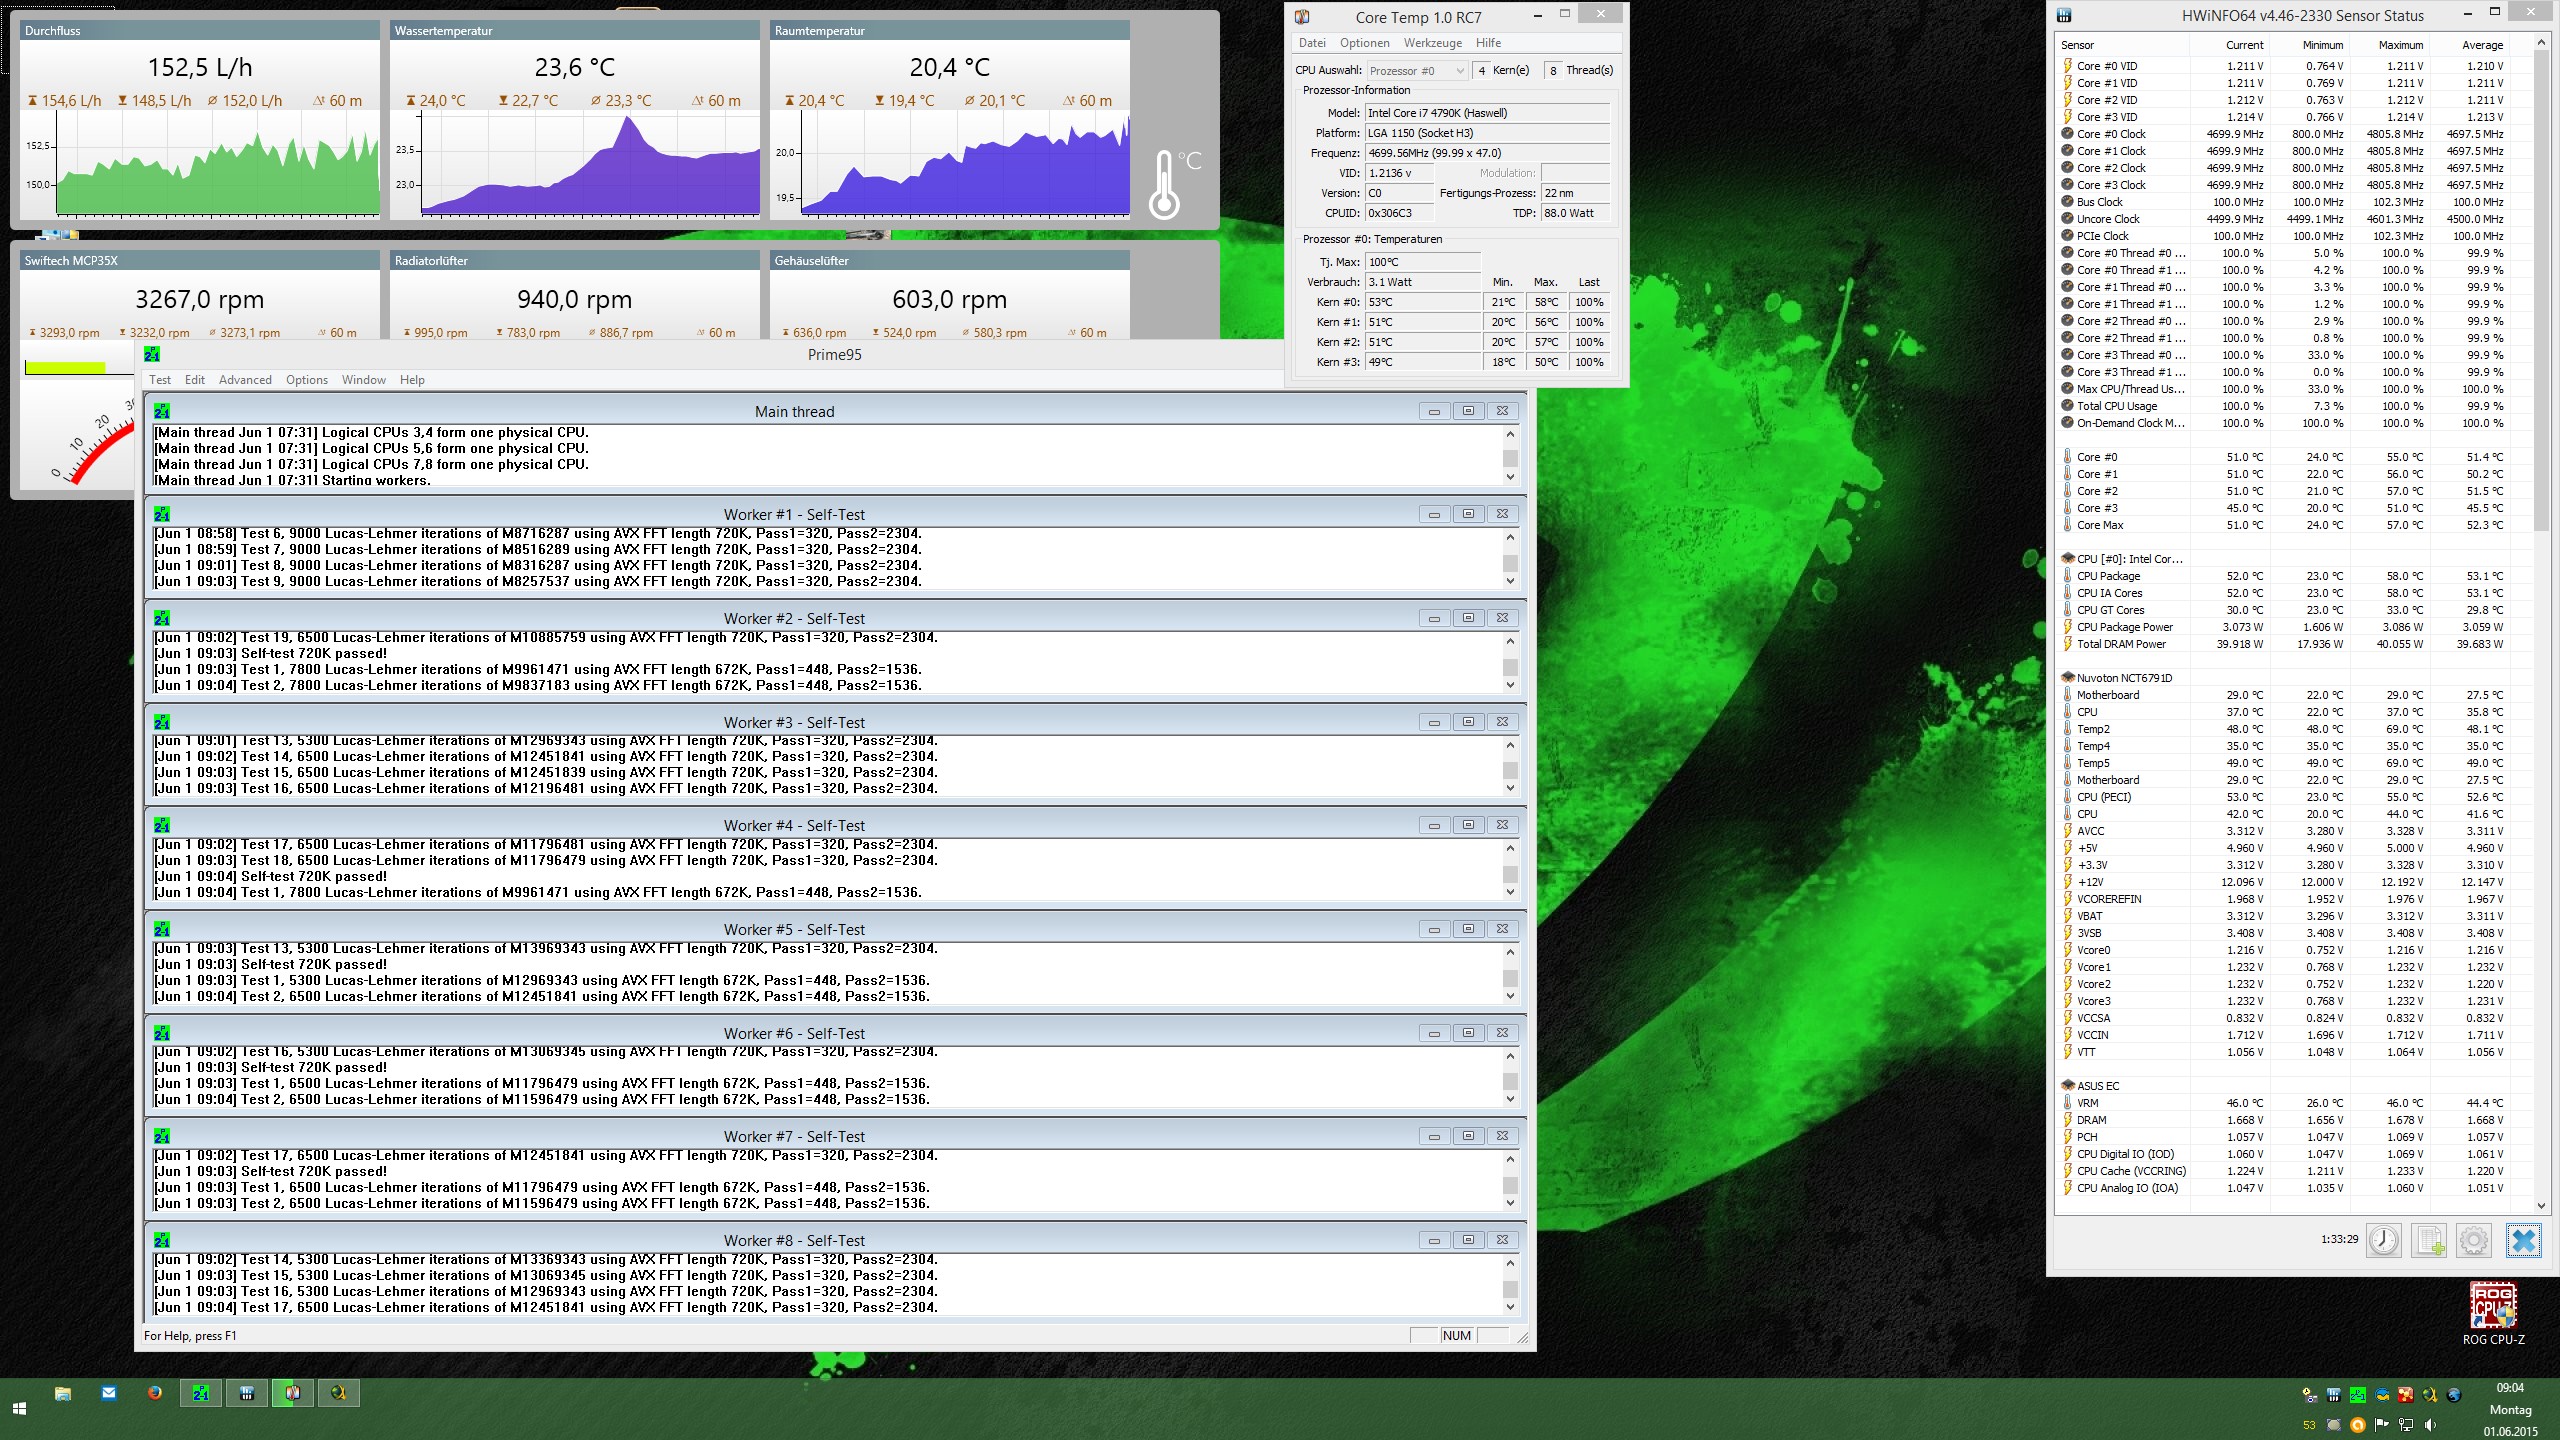The width and height of the screenshot is (2560, 1440).
Task: Open the Edit menu in Prime95
Action: pyautogui.click(x=195, y=380)
